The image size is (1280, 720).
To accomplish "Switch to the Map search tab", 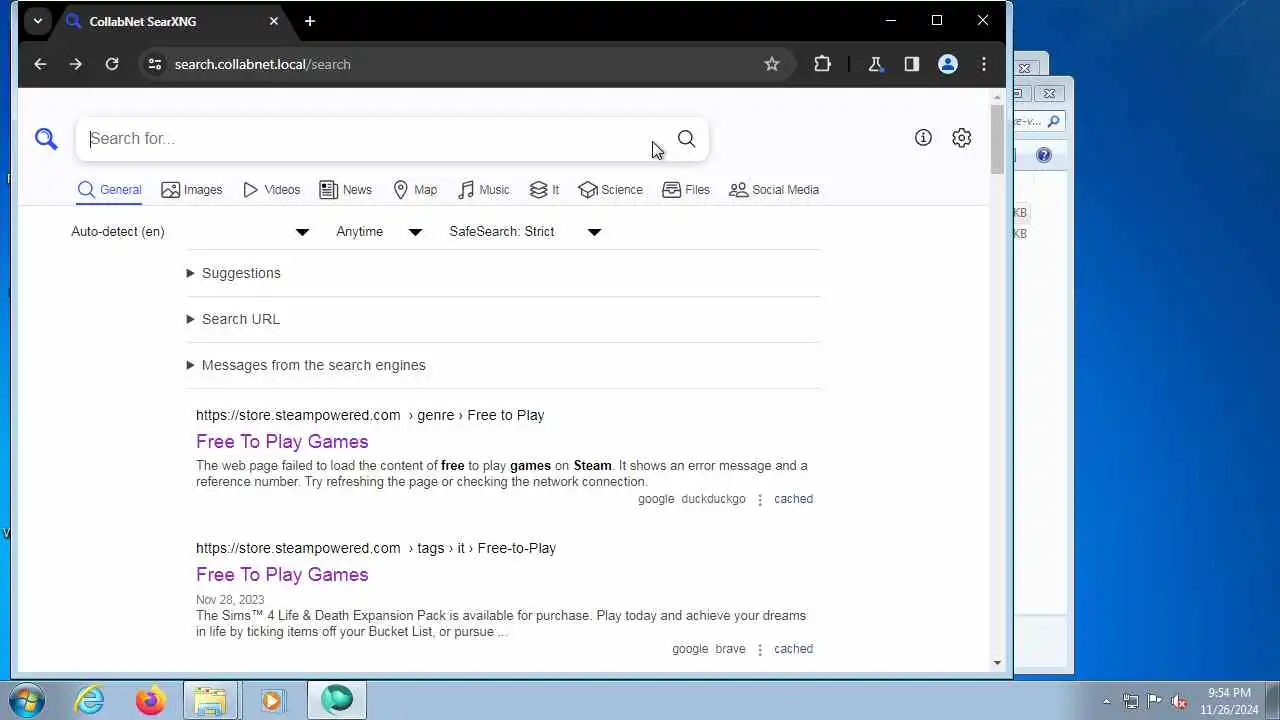I will point(415,189).
